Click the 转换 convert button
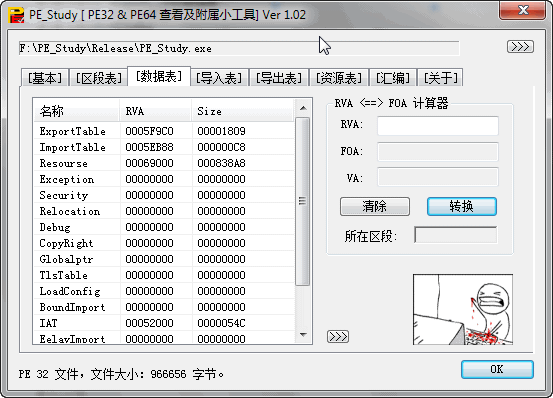The width and height of the screenshot is (553, 398). point(462,206)
